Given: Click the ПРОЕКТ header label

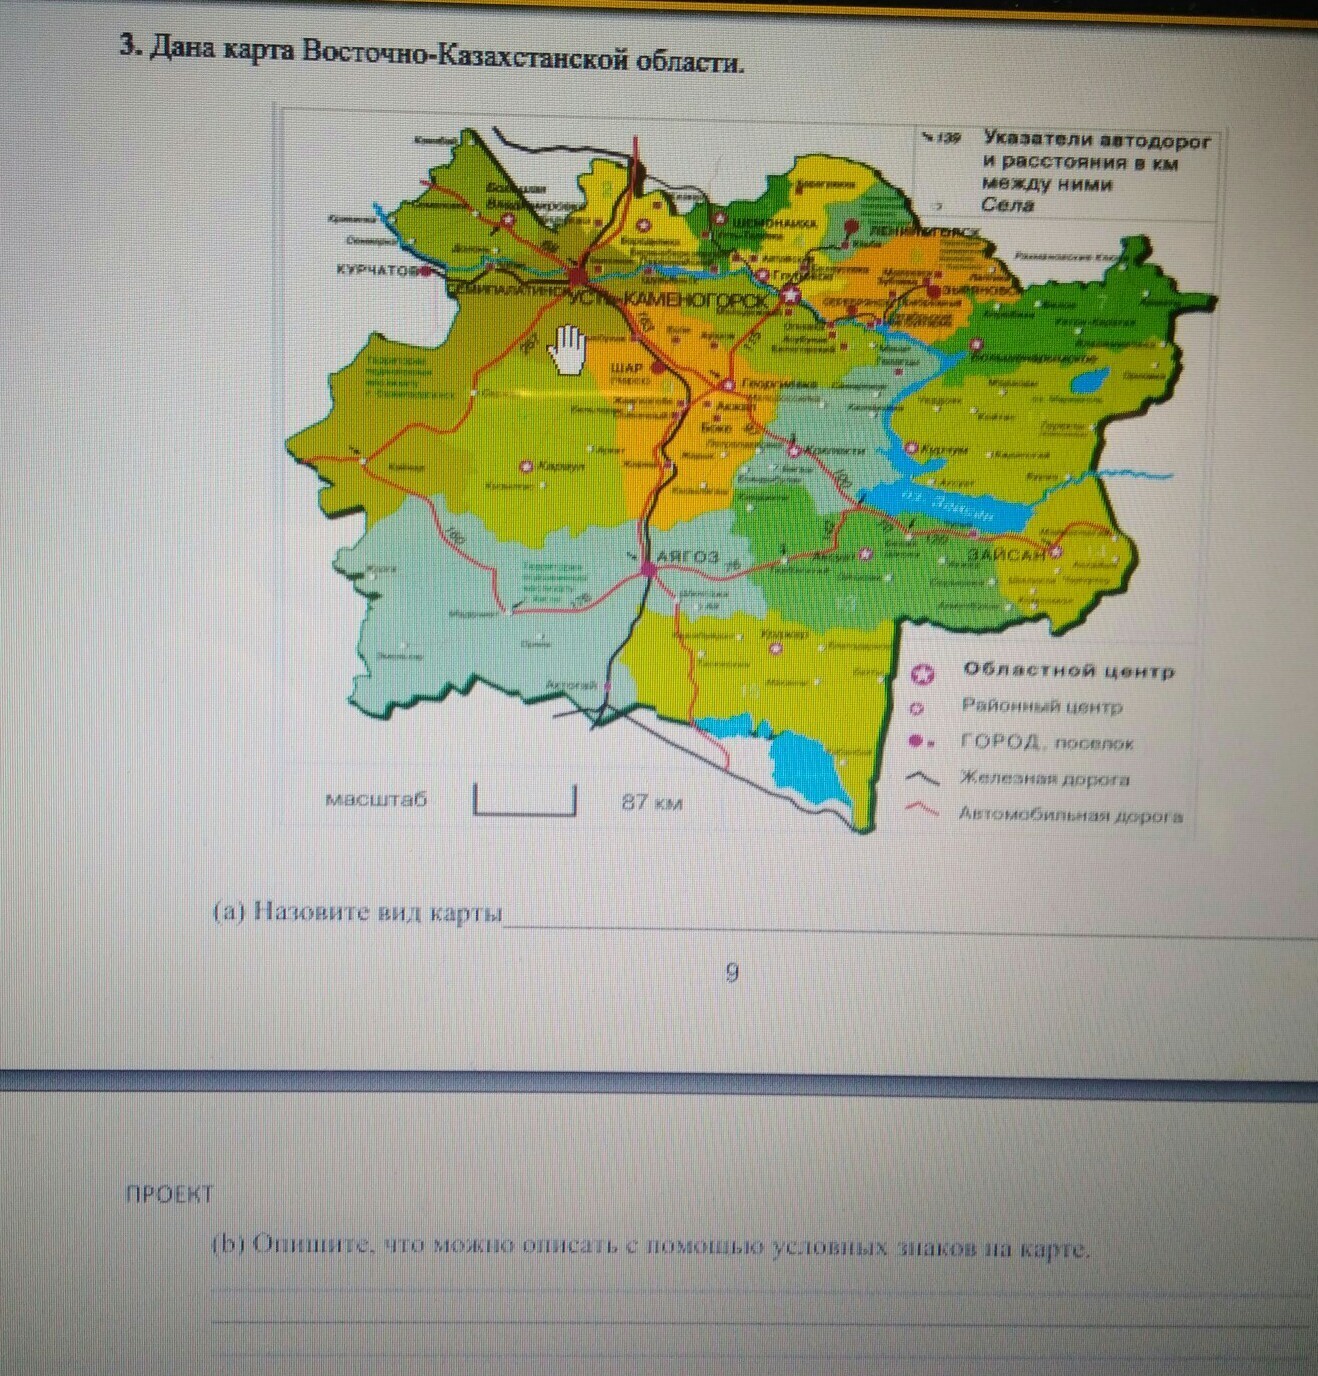Looking at the screenshot, I should (x=169, y=1194).
